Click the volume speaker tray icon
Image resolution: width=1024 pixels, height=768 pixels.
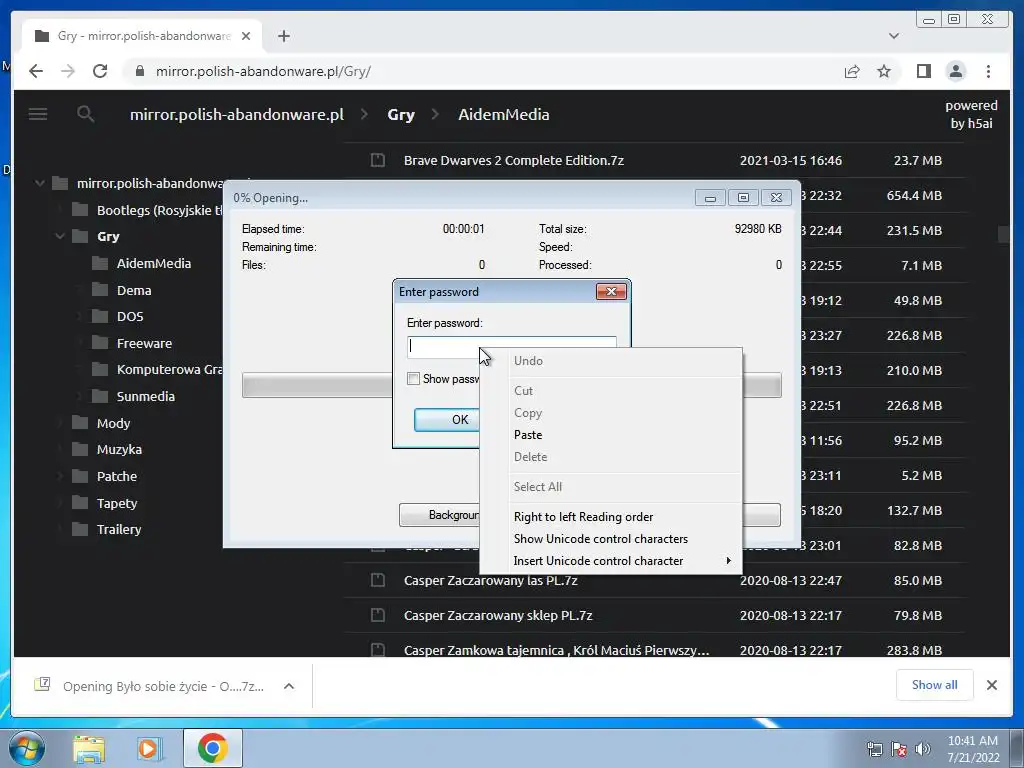[923, 749]
